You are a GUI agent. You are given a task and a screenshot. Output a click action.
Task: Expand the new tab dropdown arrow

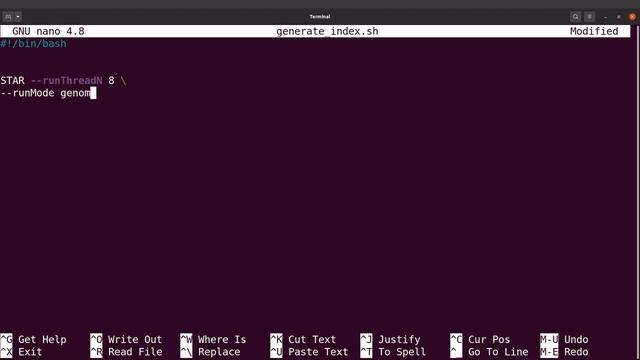point(18,17)
